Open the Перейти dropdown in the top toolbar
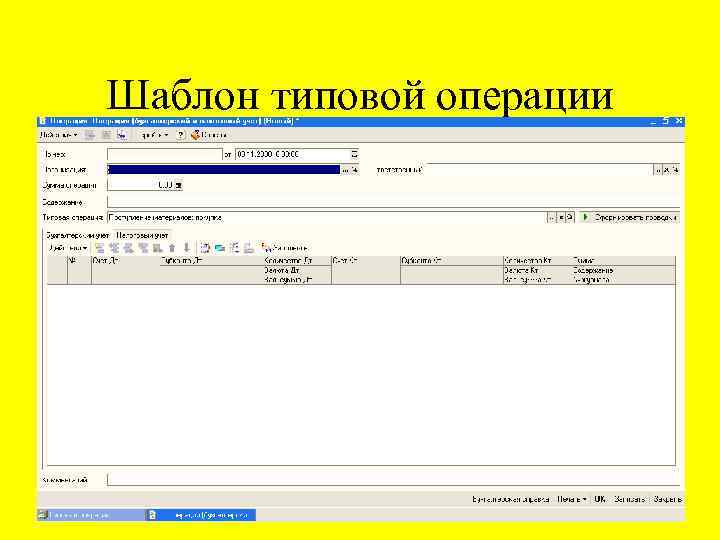The image size is (720, 540). pyautogui.click(x=155, y=135)
